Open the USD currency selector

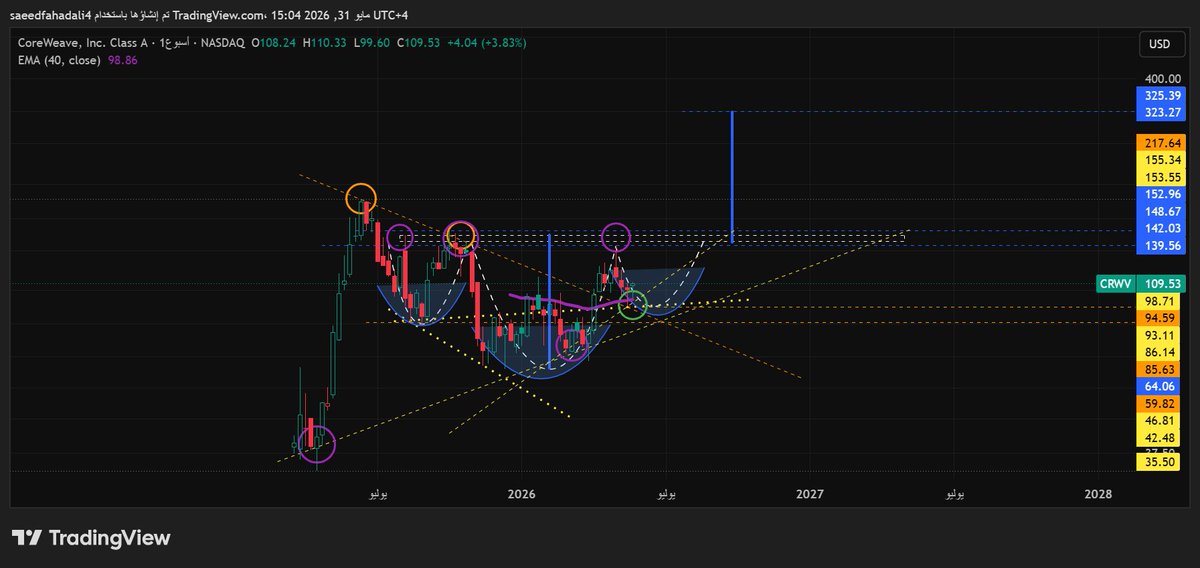pos(1160,44)
